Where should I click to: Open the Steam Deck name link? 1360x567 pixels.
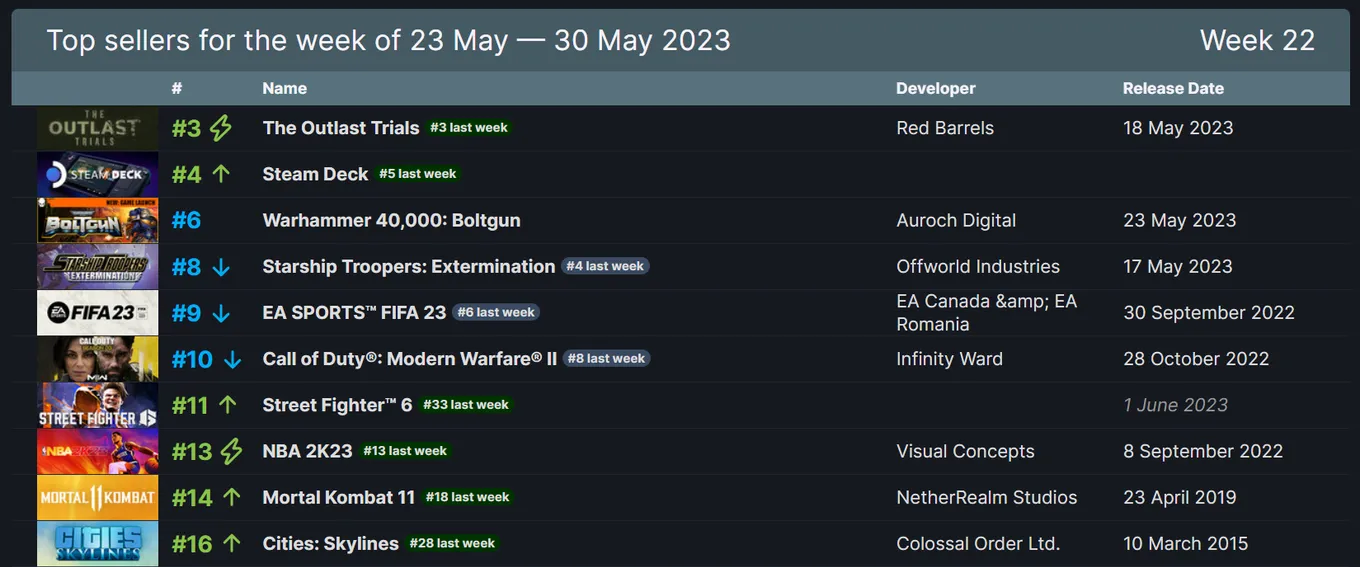tap(315, 174)
